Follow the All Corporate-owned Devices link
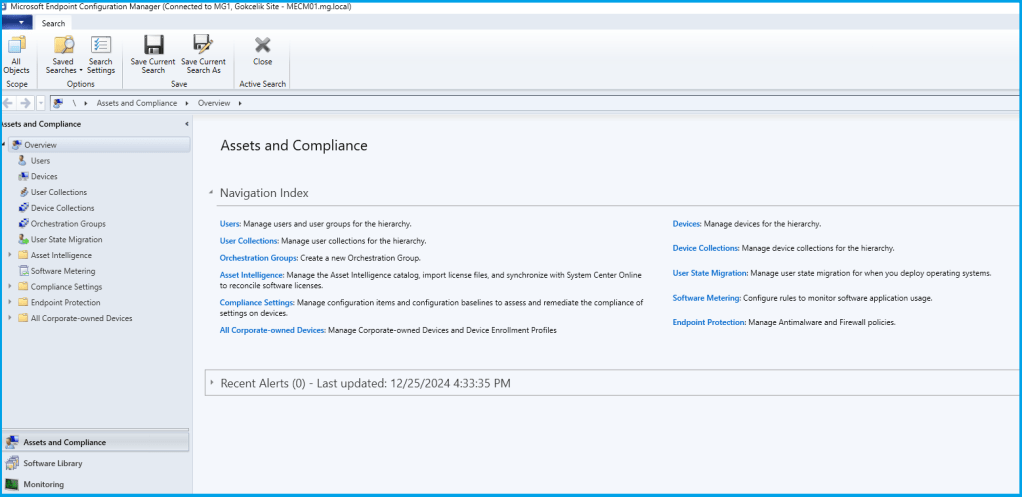 [x=272, y=329]
